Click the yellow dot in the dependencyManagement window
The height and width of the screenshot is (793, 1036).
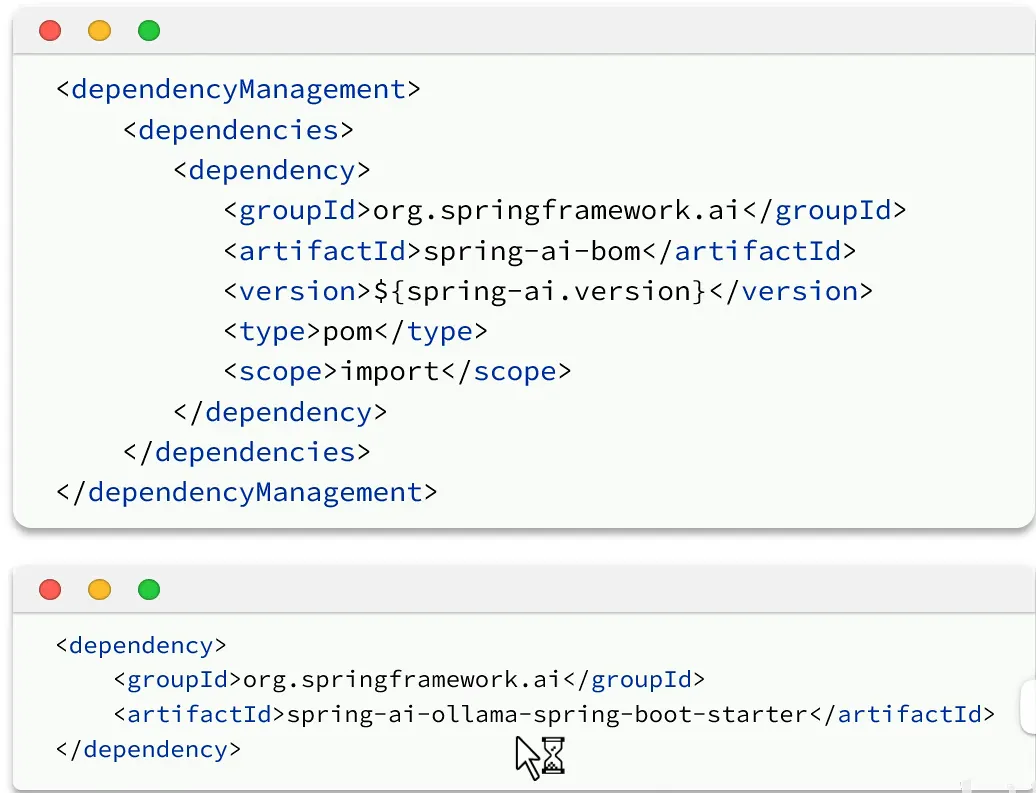(99, 31)
